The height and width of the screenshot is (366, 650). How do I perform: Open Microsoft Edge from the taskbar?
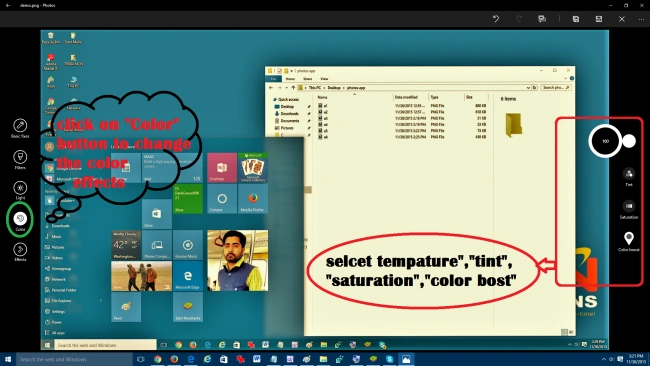(x=191, y=359)
